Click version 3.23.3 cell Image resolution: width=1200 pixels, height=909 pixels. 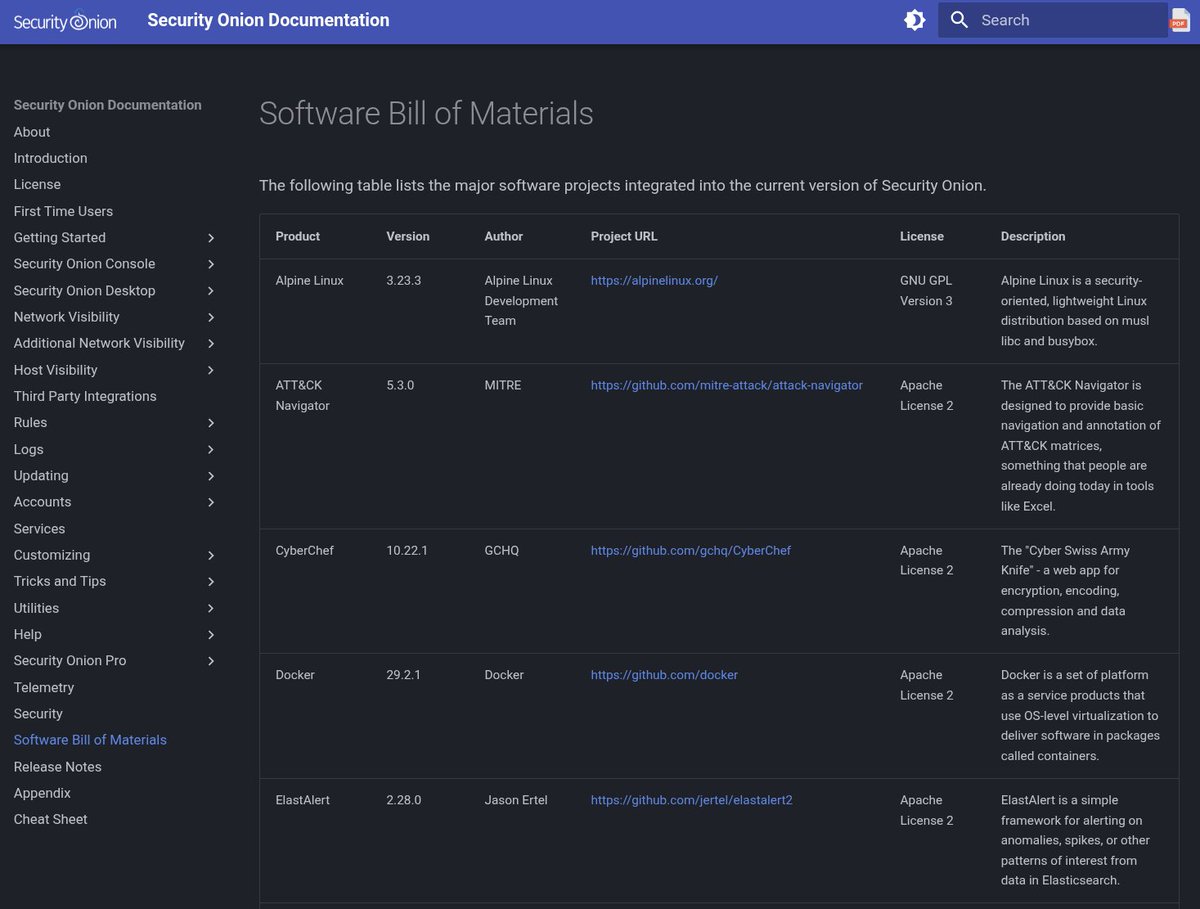404,281
